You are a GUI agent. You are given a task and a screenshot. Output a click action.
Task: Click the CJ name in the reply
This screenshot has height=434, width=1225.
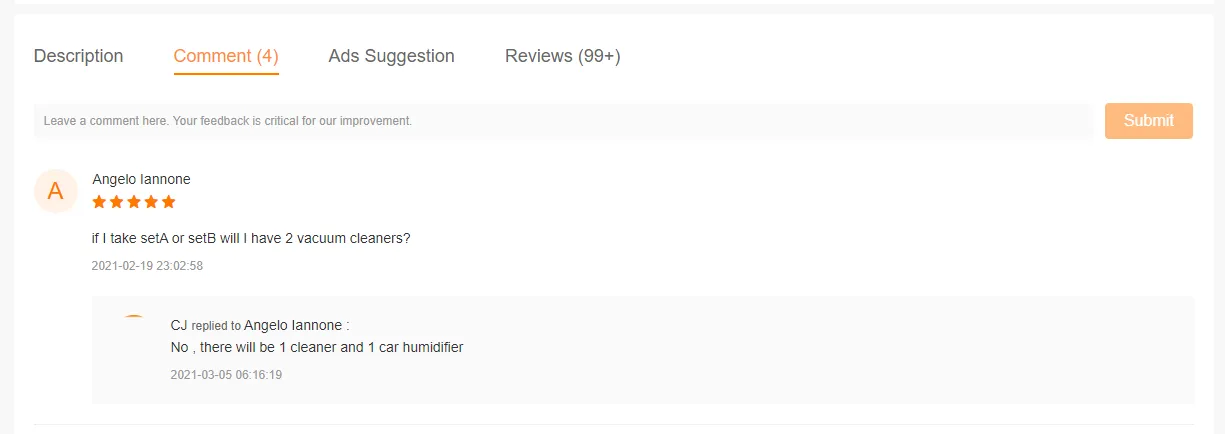point(179,325)
